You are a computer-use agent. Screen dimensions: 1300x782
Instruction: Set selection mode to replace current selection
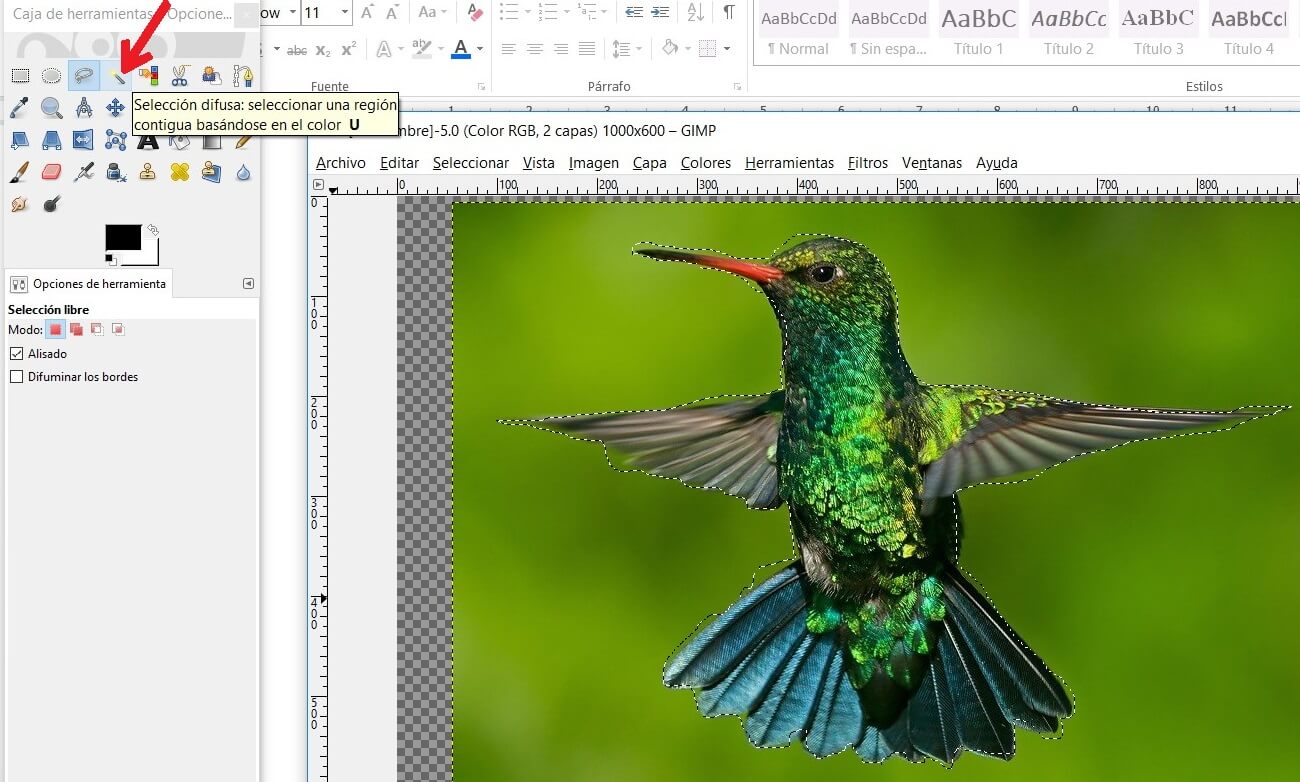point(56,329)
